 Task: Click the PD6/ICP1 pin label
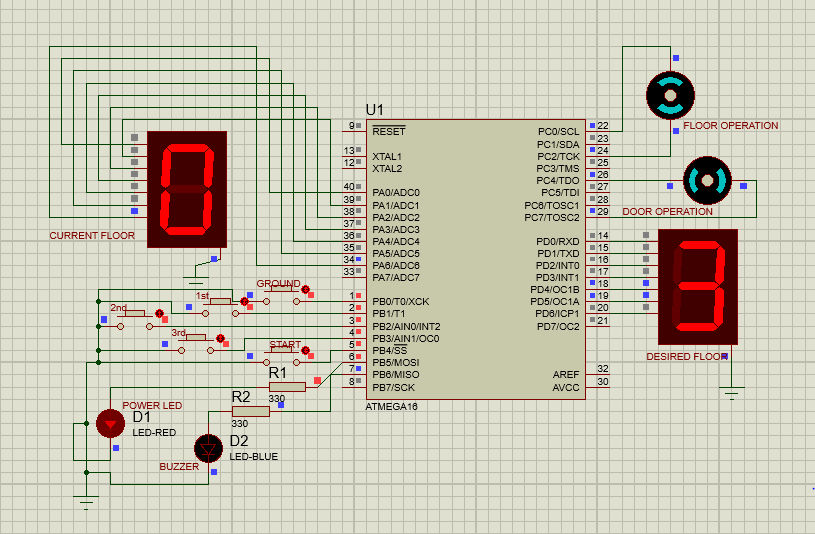[557, 314]
